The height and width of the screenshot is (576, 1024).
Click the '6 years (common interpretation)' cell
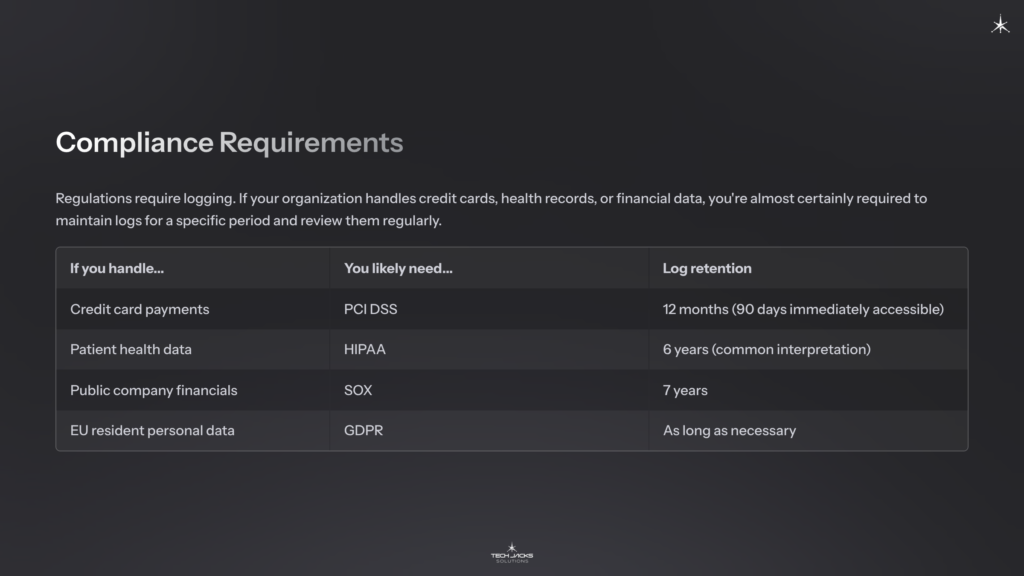coord(766,349)
